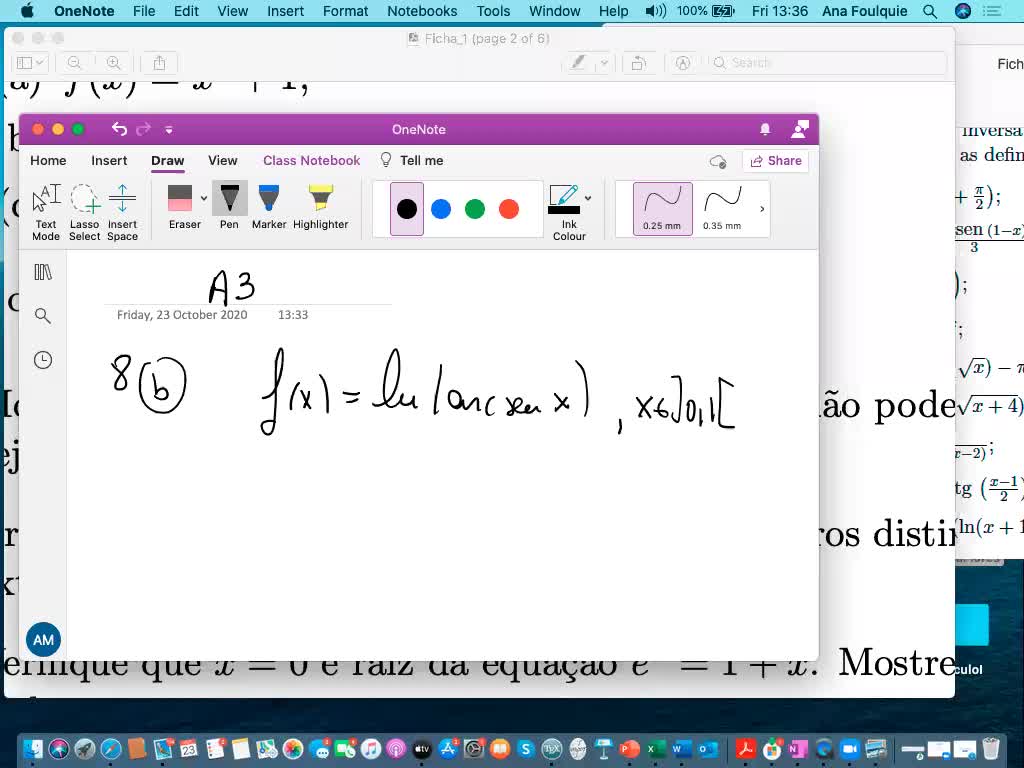Click the Tell me search box
Image resolution: width=1024 pixels, height=768 pixels.
[412, 161]
